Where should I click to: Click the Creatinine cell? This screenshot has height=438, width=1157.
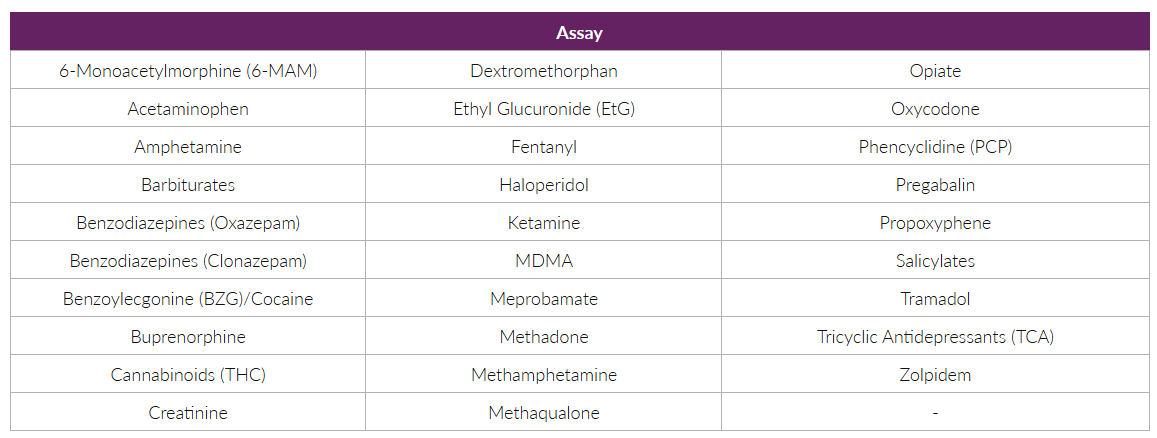pos(188,413)
